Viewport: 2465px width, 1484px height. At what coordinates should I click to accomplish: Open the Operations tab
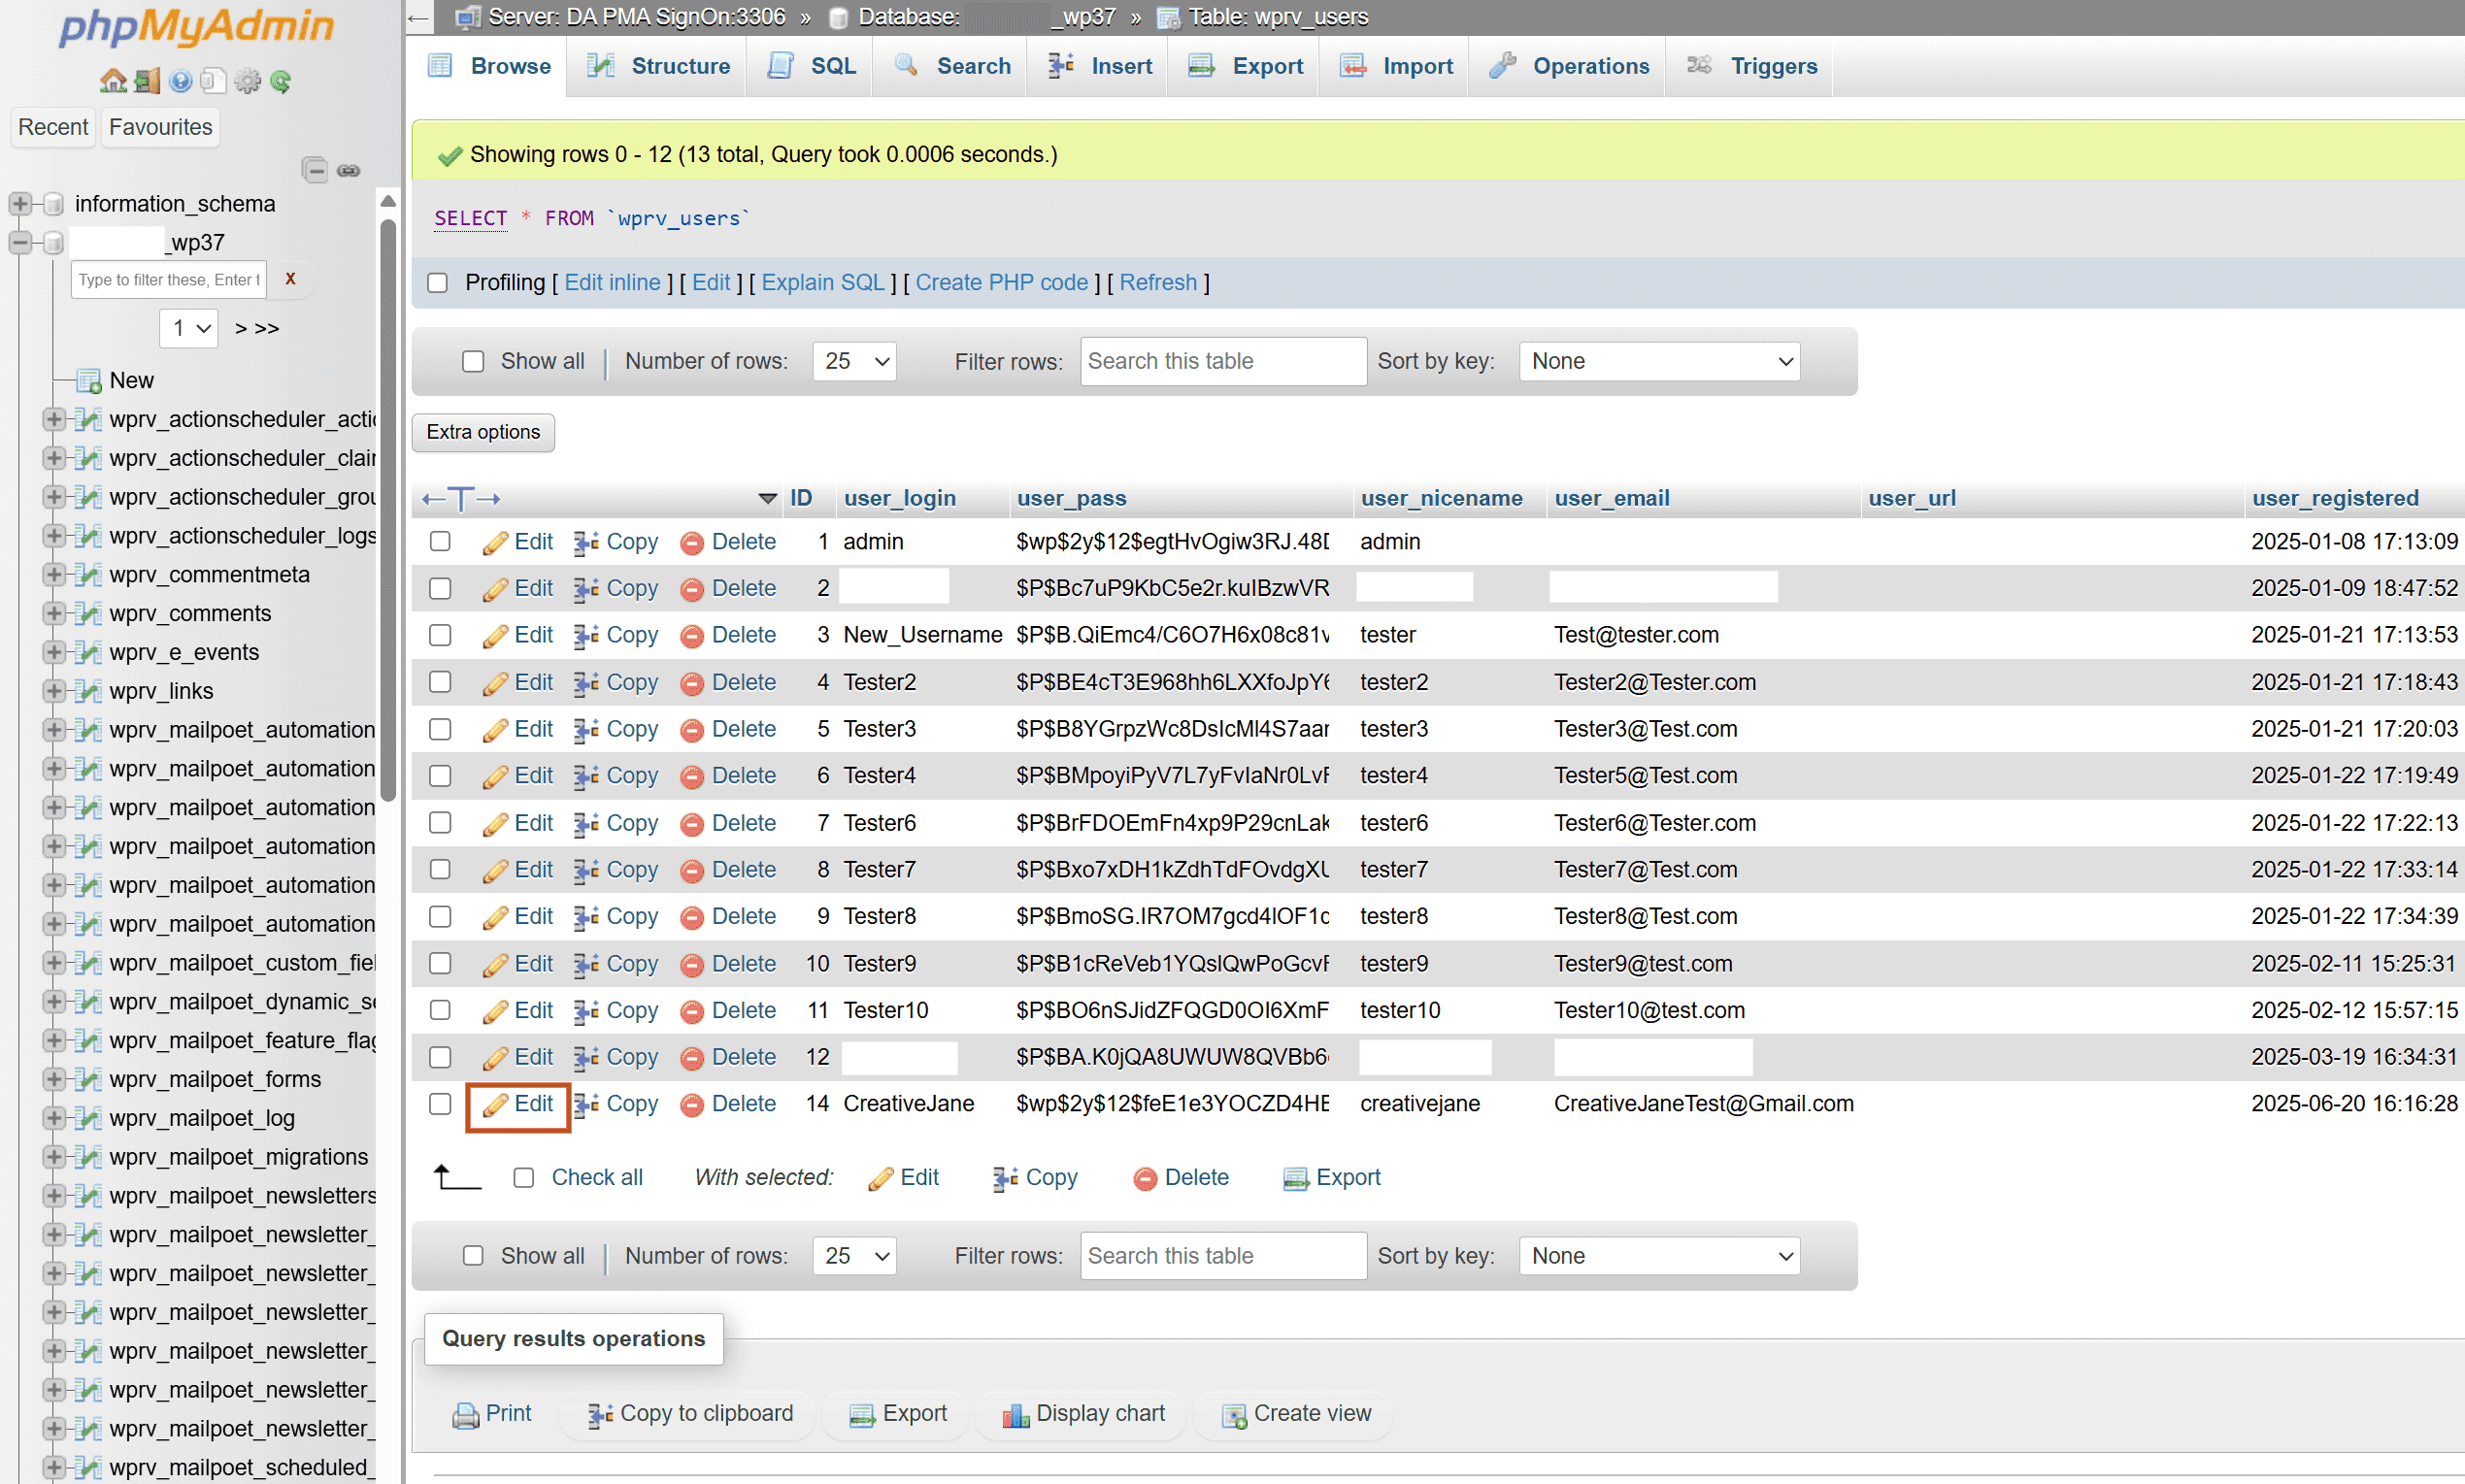coord(1569,66)
